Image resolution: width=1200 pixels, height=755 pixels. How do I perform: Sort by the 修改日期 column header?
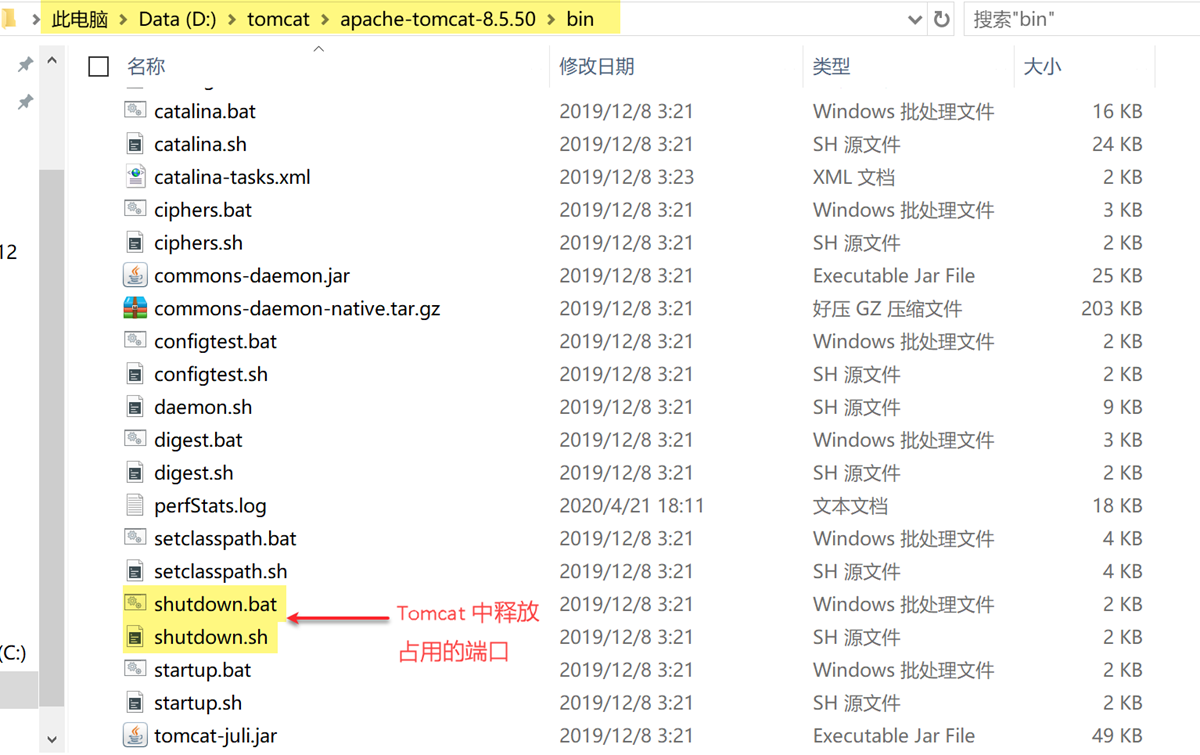tap(597, 67)
